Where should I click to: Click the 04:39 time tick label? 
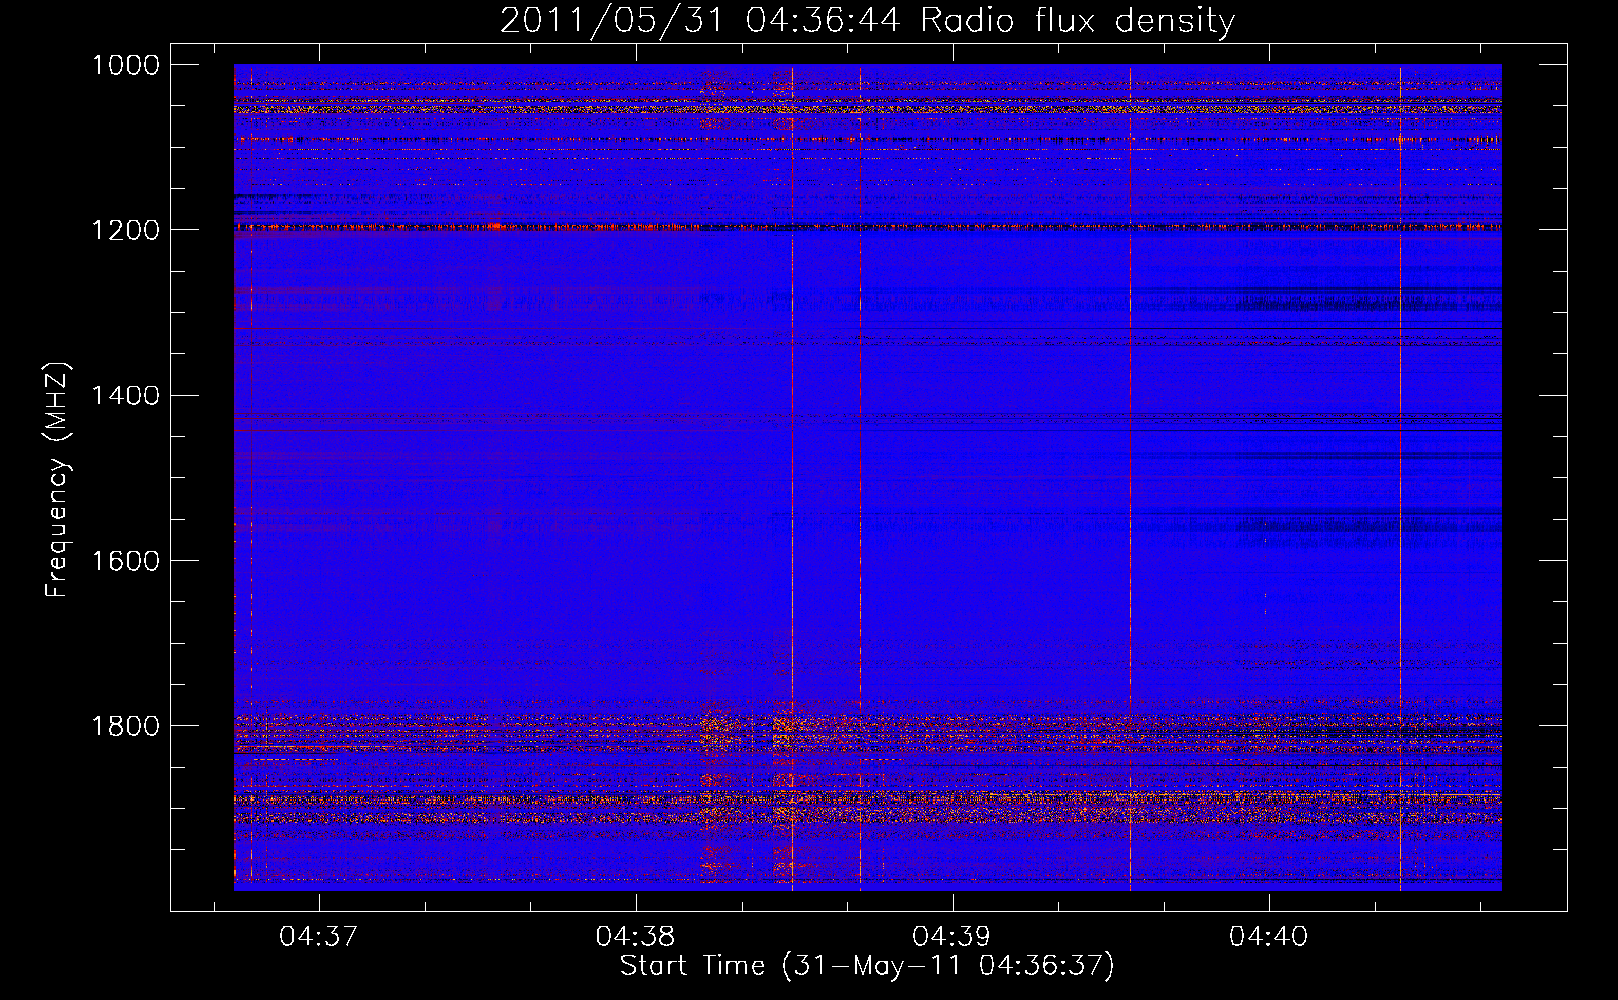coord(952,936)
